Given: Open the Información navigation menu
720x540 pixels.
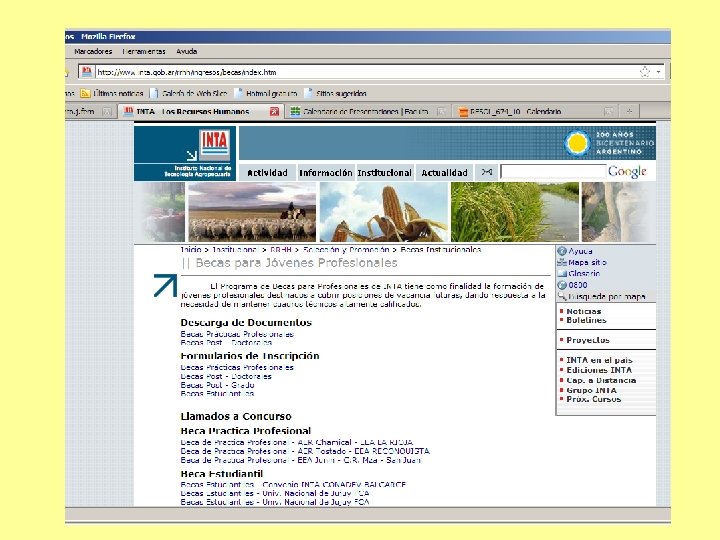Looking at the screenshot, I should [326, 173].
